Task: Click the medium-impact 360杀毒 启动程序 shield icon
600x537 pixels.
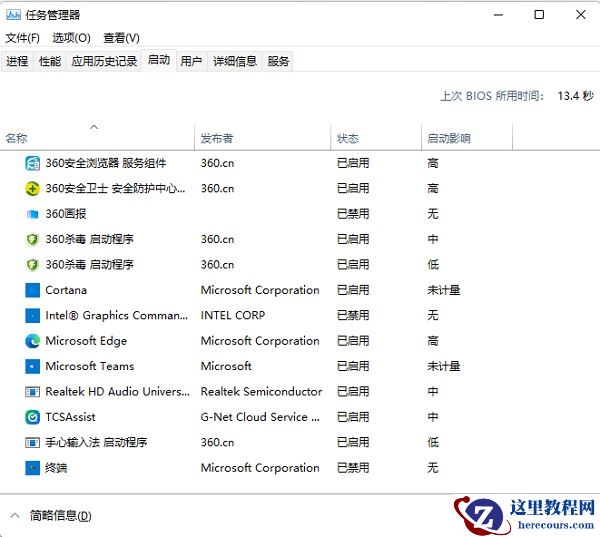Action: [33, 240]
